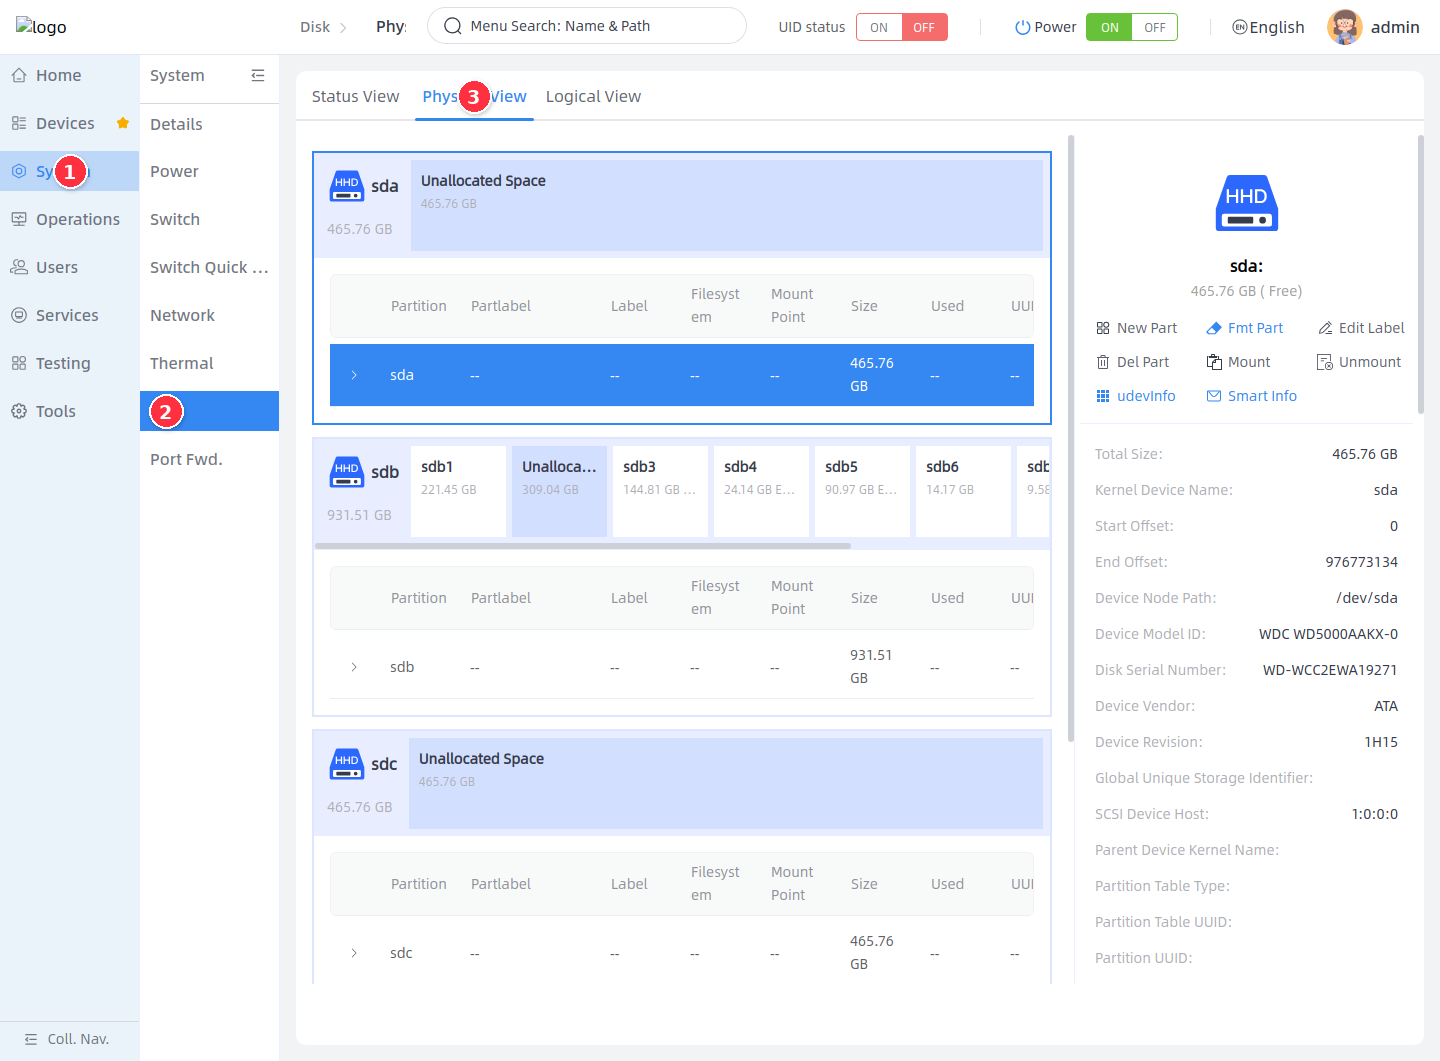This screenshot has width=1440, height=1061.
Task: Select the sdc disk HDD icon
Action: (347, 764)
